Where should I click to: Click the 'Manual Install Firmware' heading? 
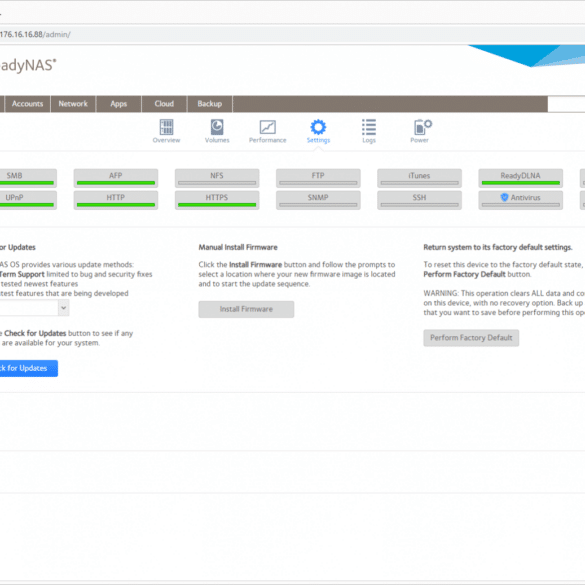238,247
